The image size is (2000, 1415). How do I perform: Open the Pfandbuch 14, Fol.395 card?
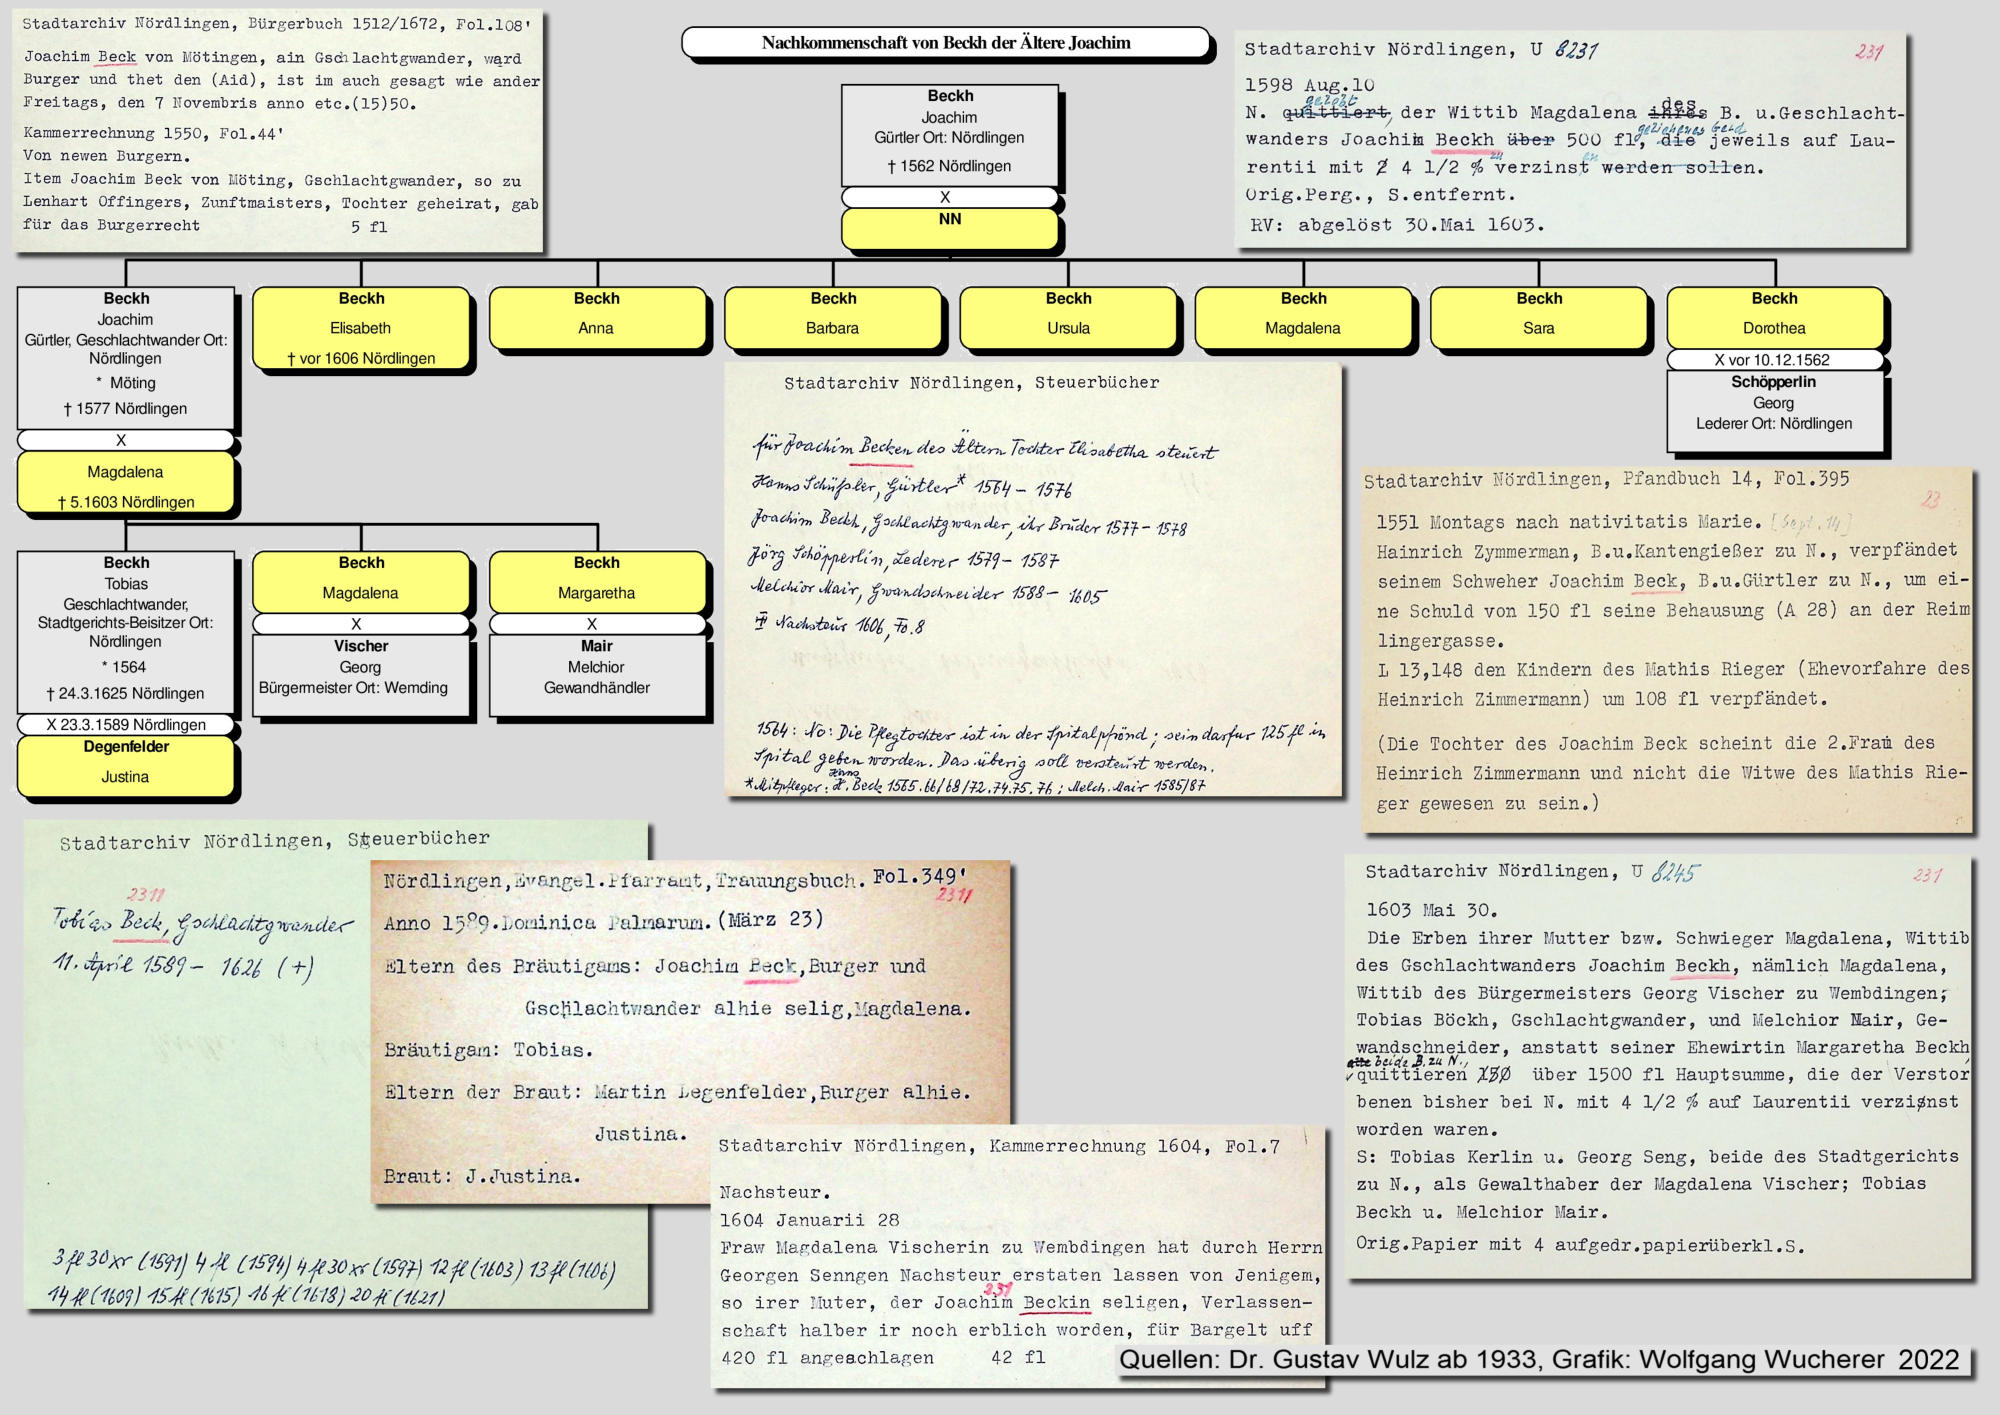click(x=1666, y=648)
